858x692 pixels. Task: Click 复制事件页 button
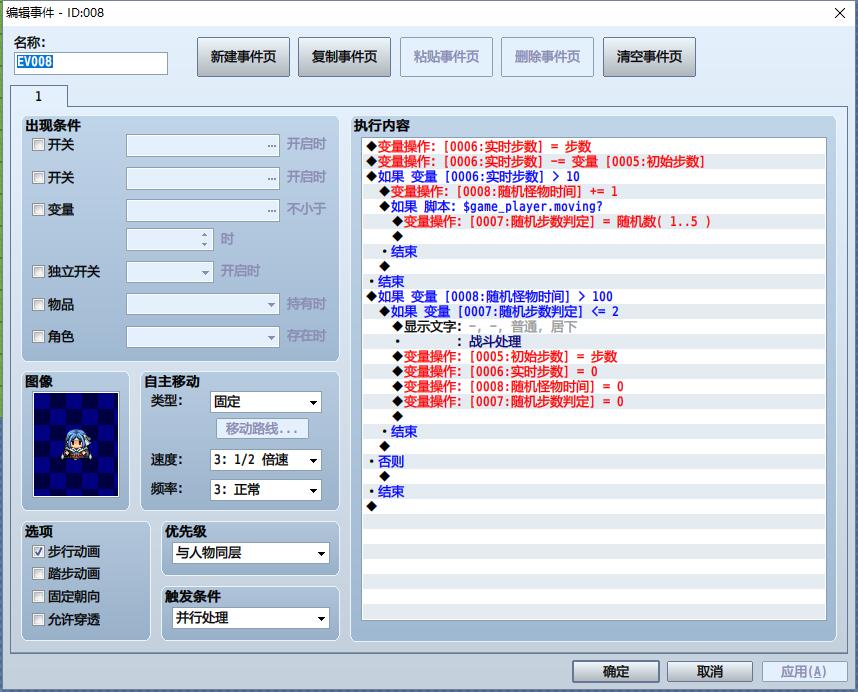344,57
